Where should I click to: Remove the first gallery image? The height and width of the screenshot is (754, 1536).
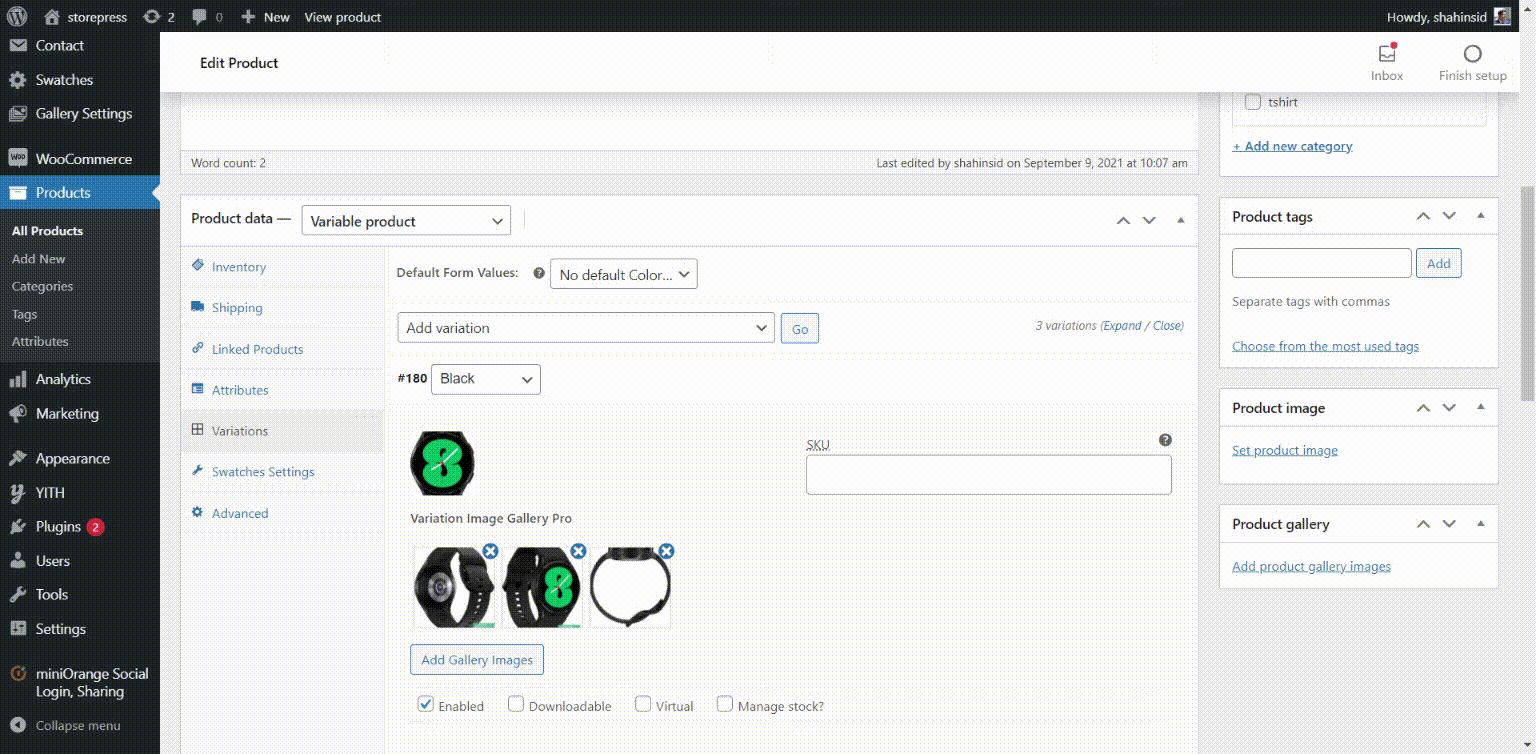pos(490,551)
